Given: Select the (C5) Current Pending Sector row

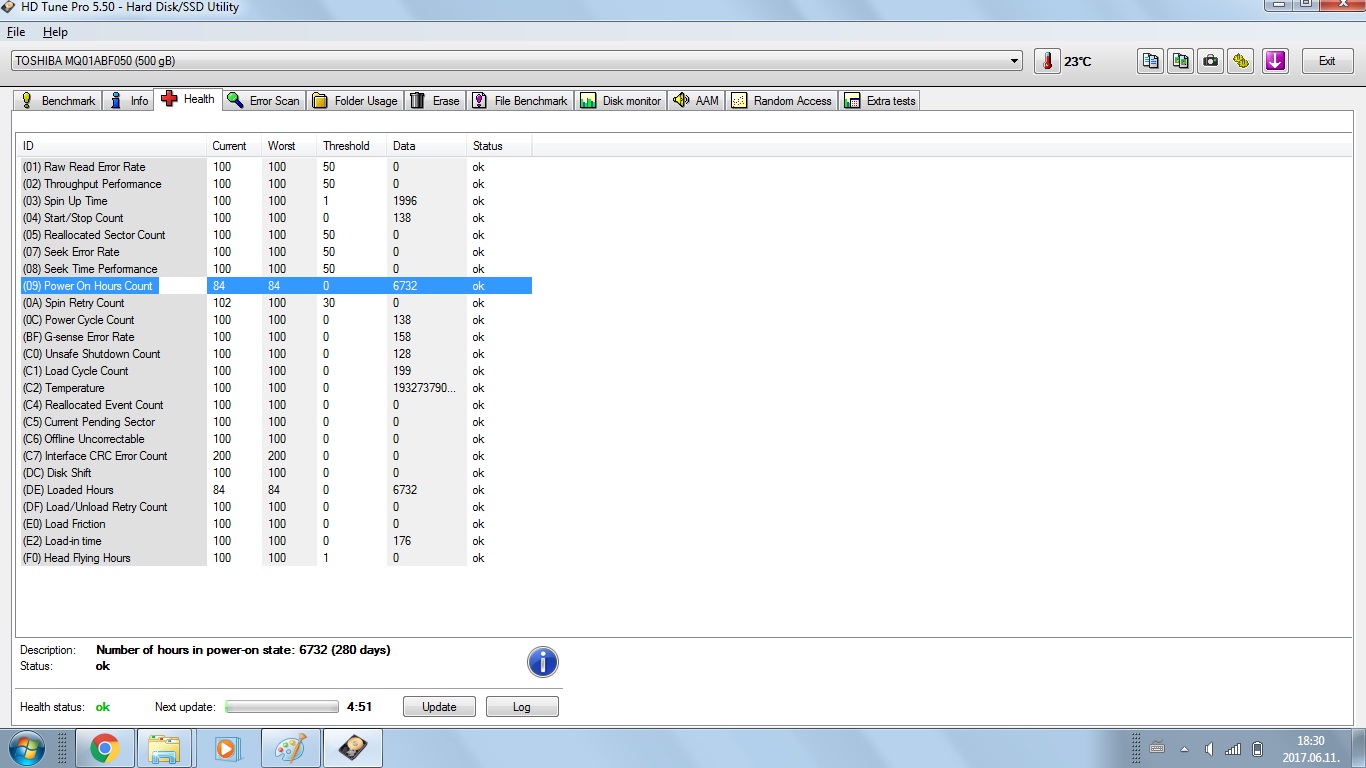Looking at the screenshot, I should click(x=276, y=422).
